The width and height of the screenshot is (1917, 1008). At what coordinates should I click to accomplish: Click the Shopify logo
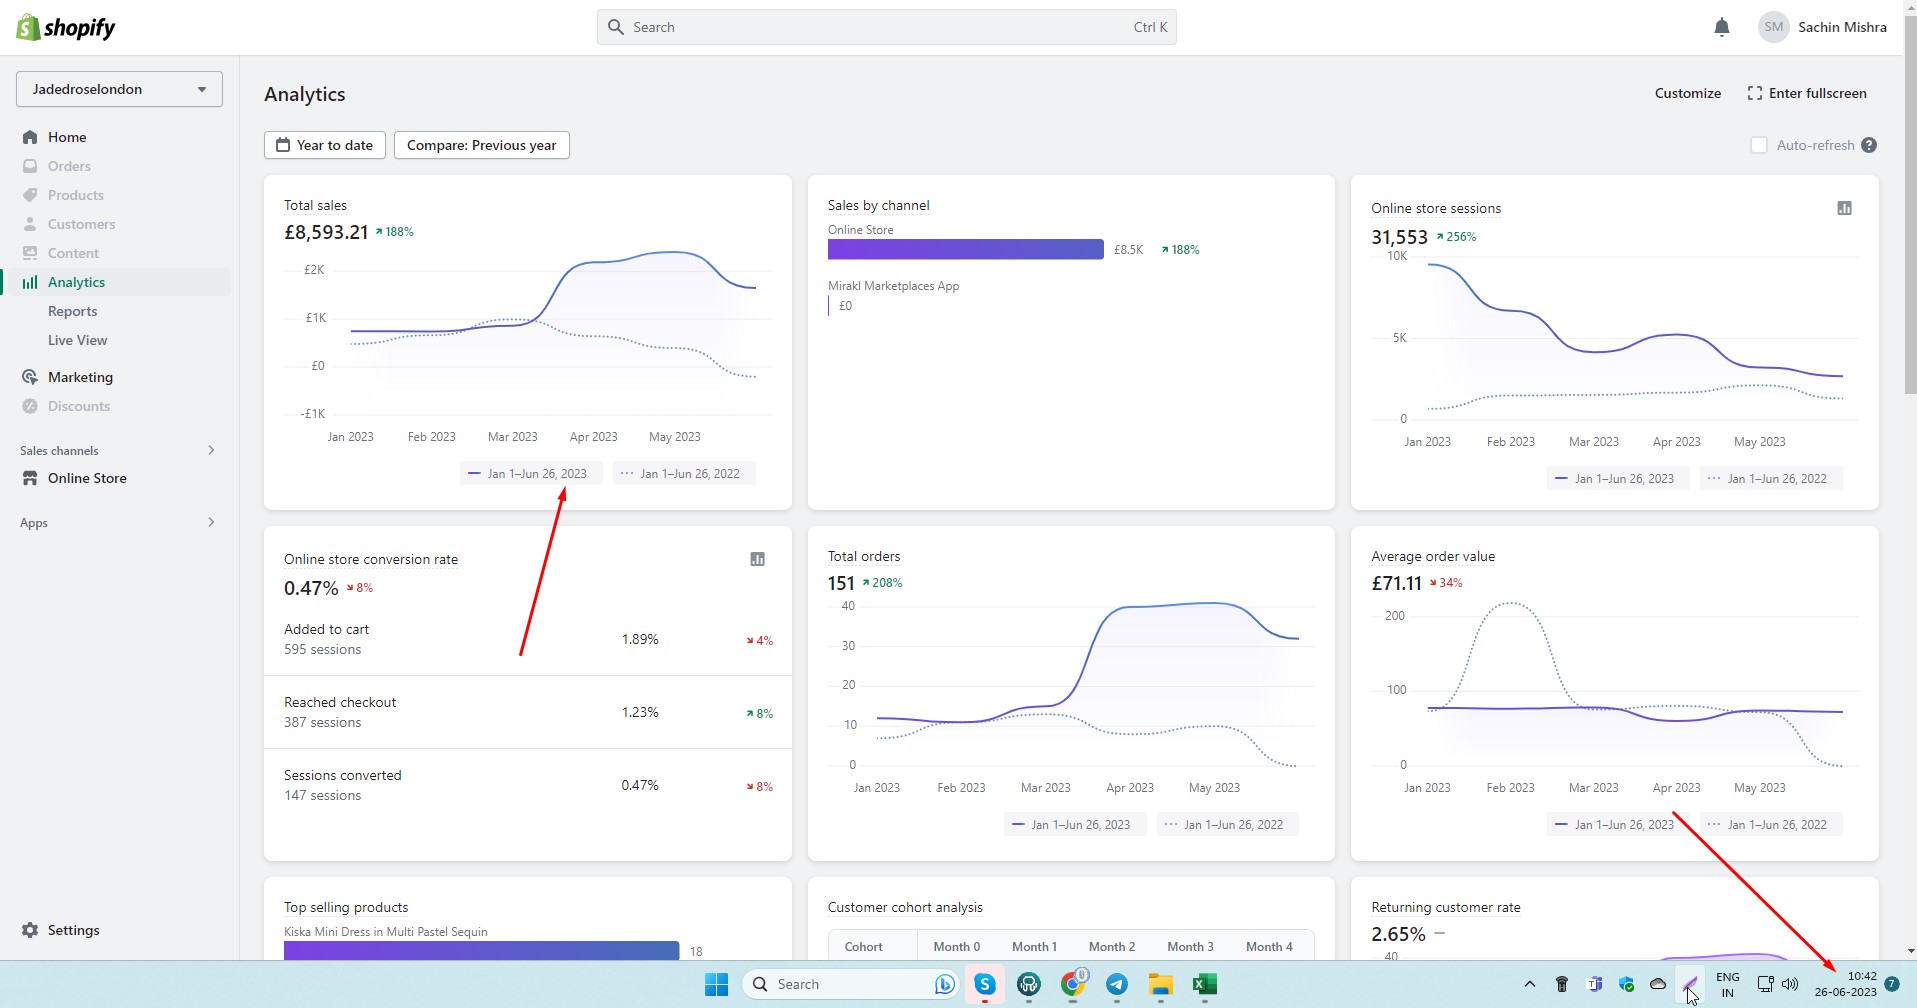(x=66, y=27)
